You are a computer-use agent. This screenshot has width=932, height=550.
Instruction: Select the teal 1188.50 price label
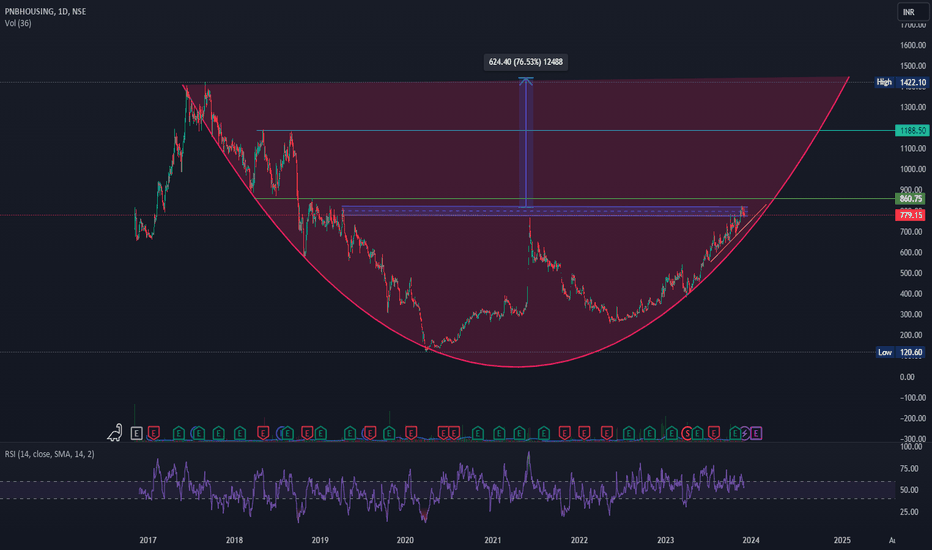912,130
